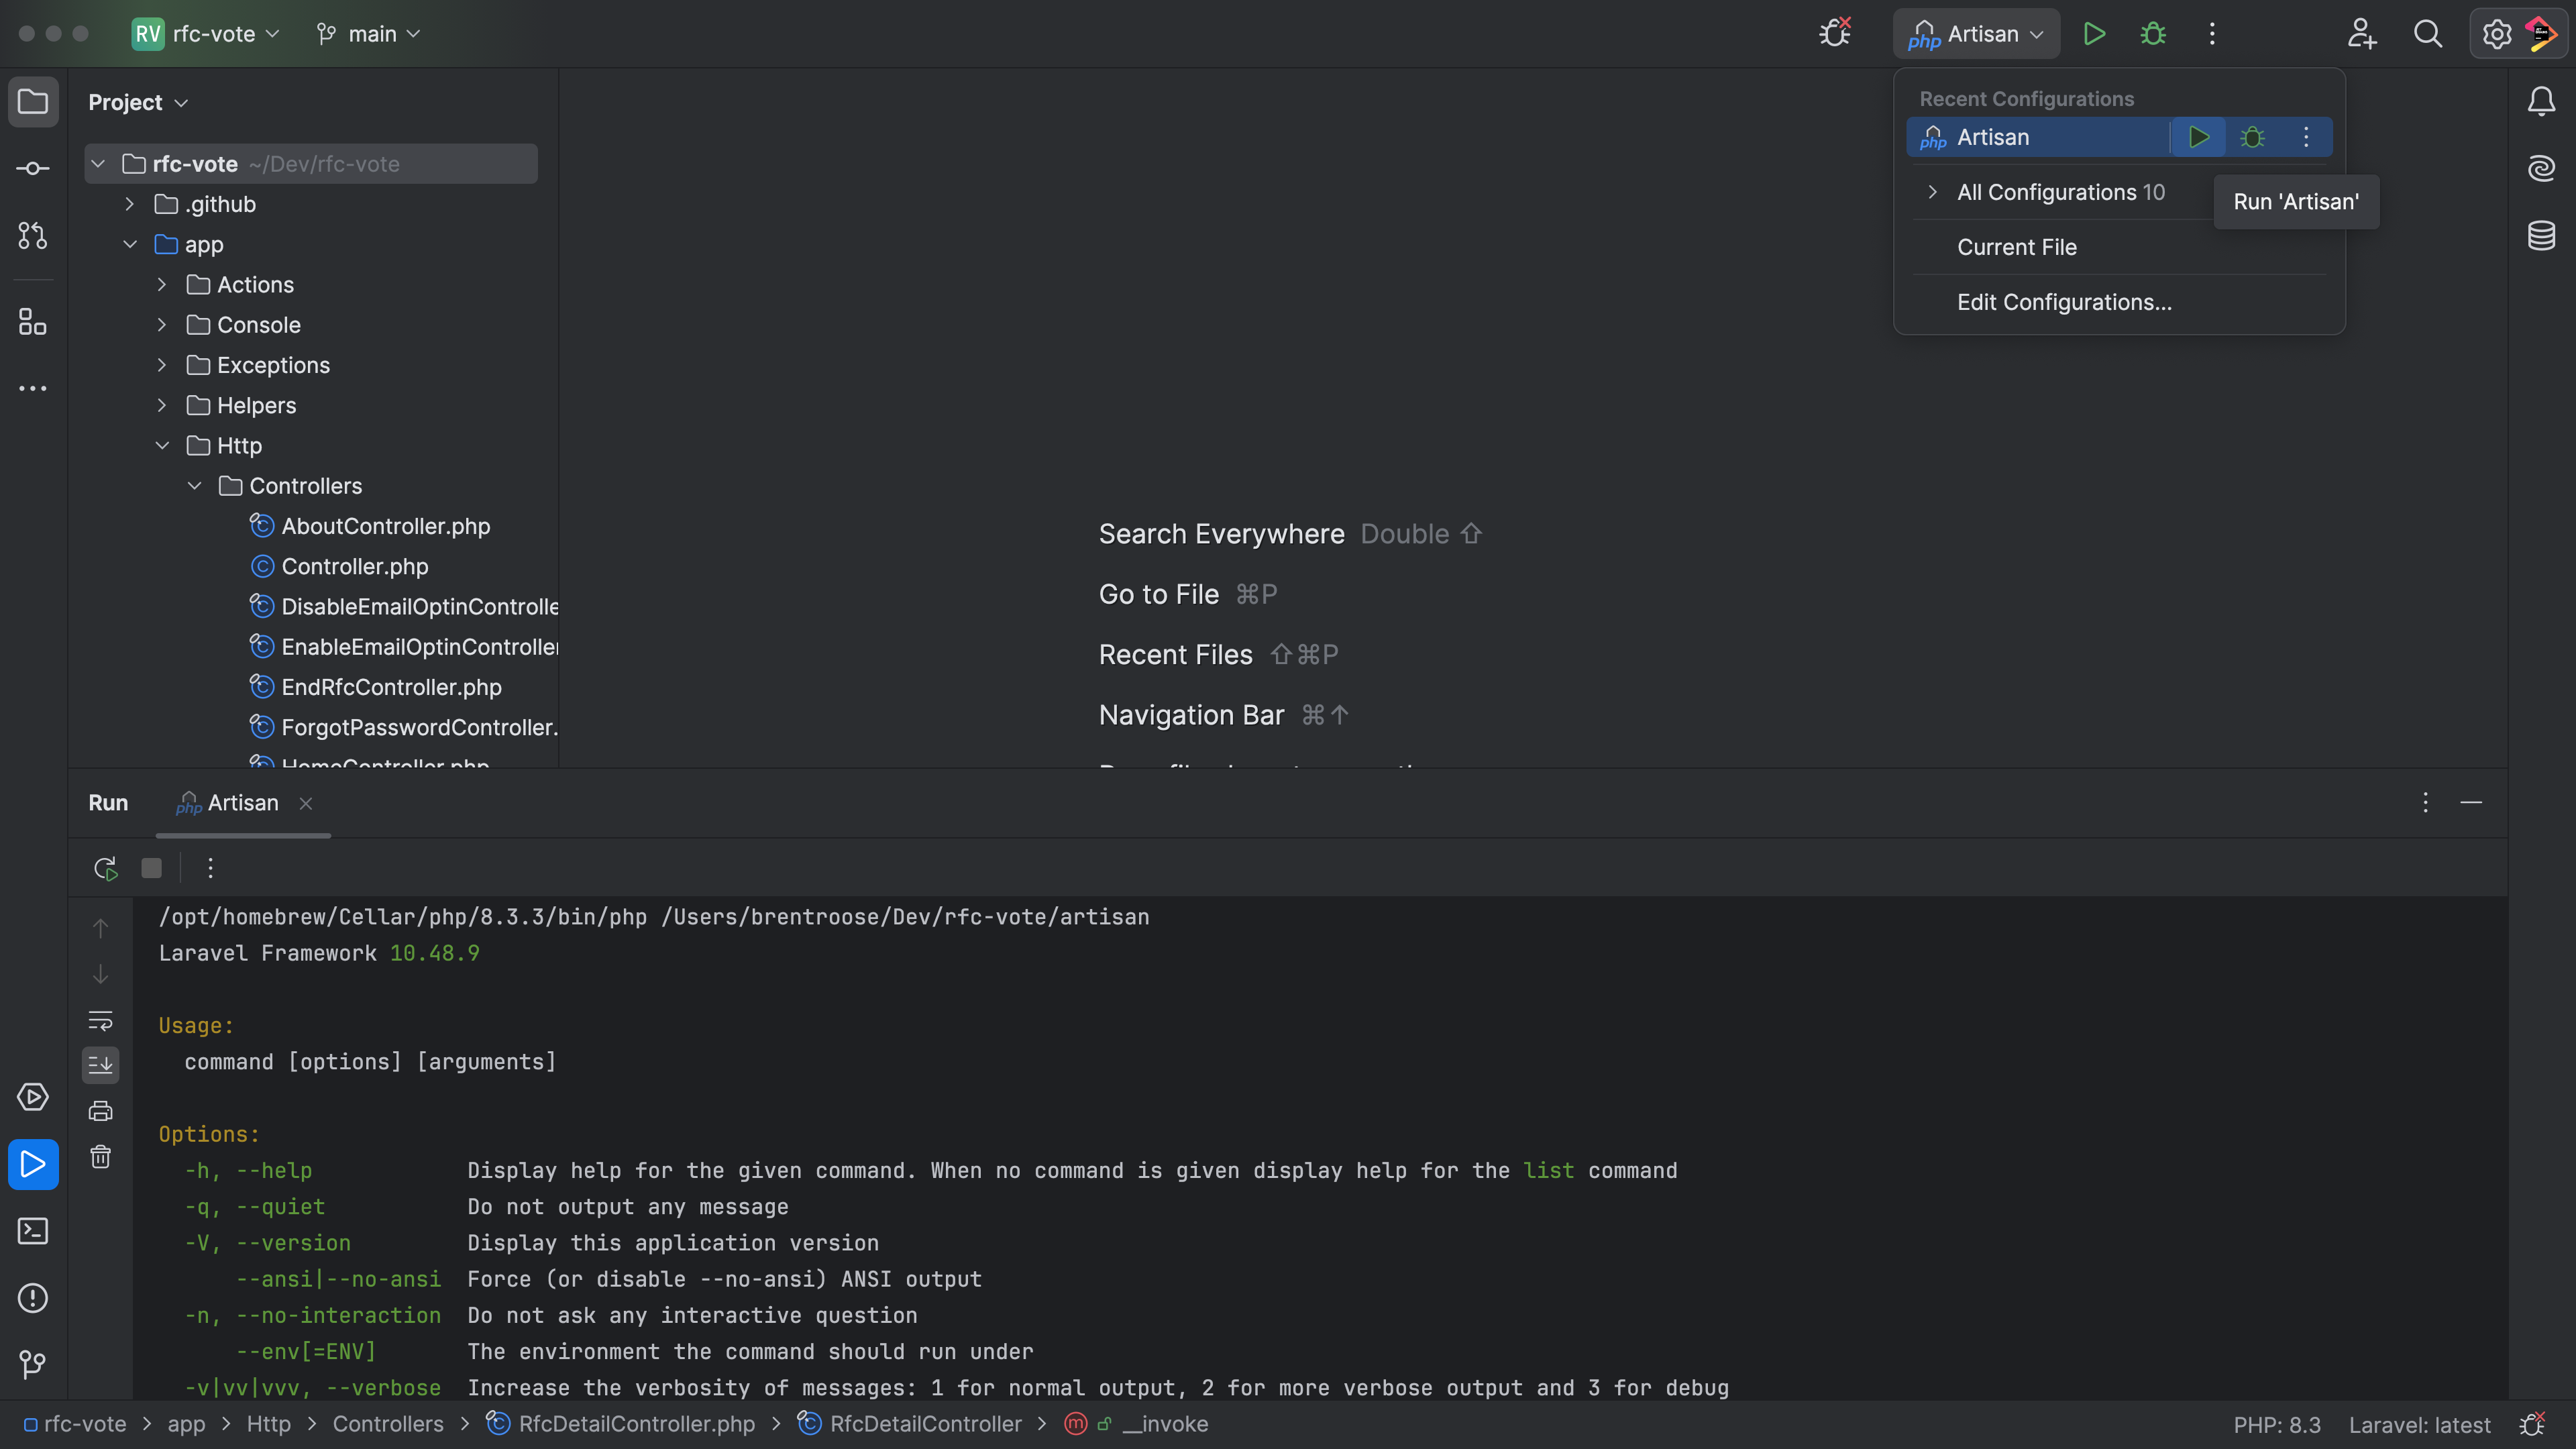Run Artisan using the green play button in popup

click(x=2198, y=137)
